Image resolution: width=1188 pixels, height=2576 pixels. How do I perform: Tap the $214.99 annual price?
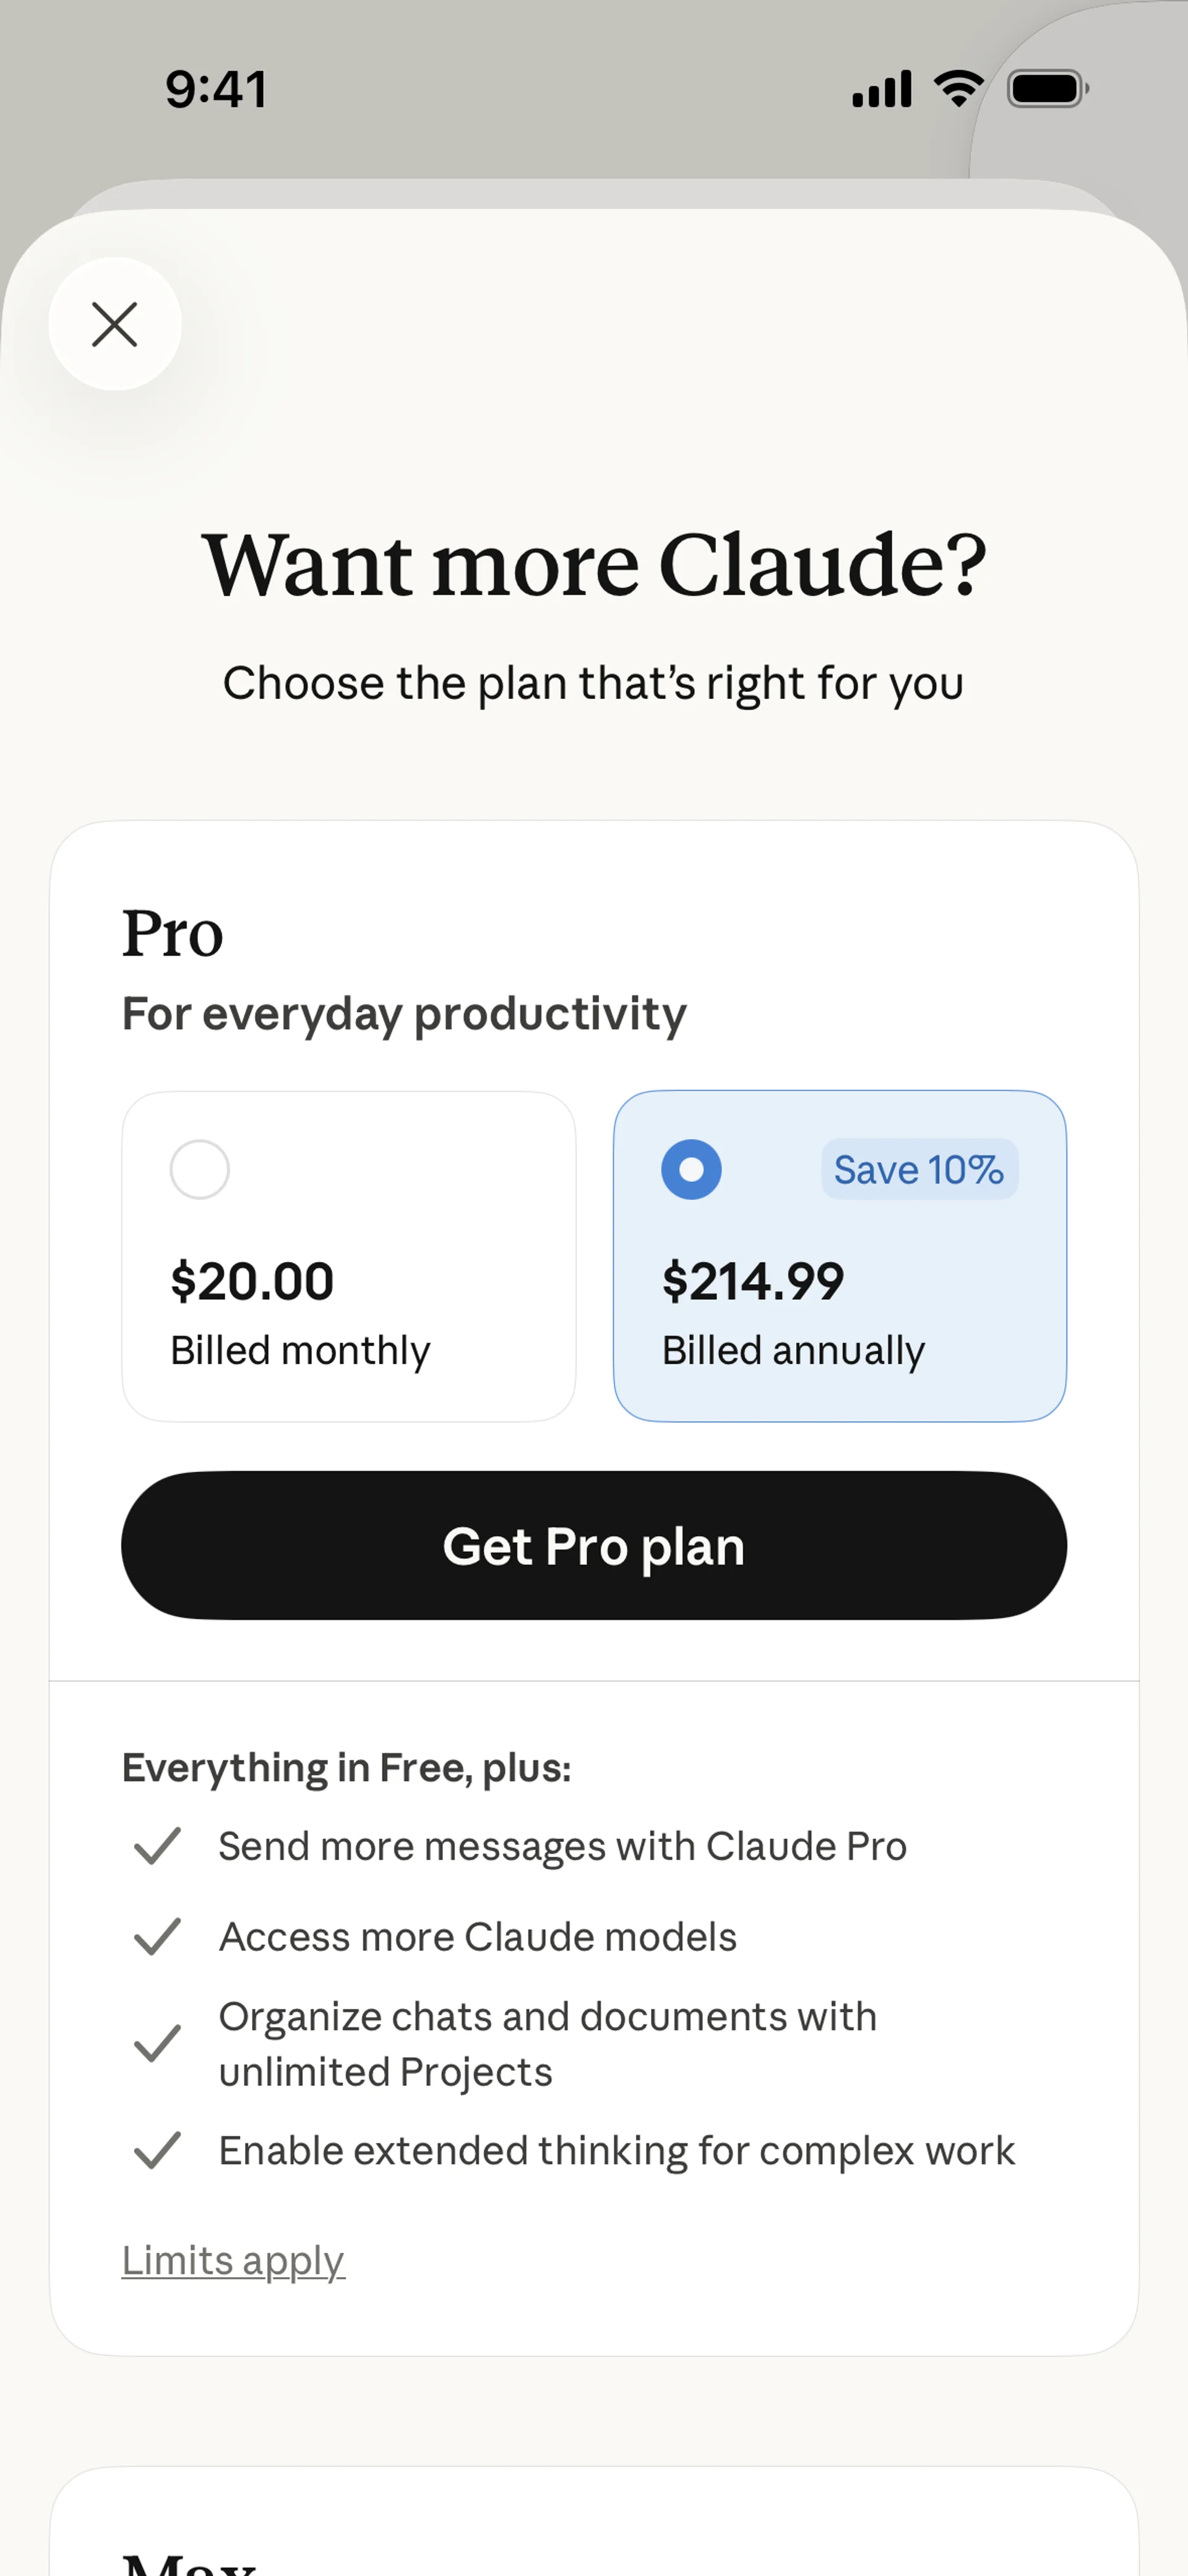753,1281
